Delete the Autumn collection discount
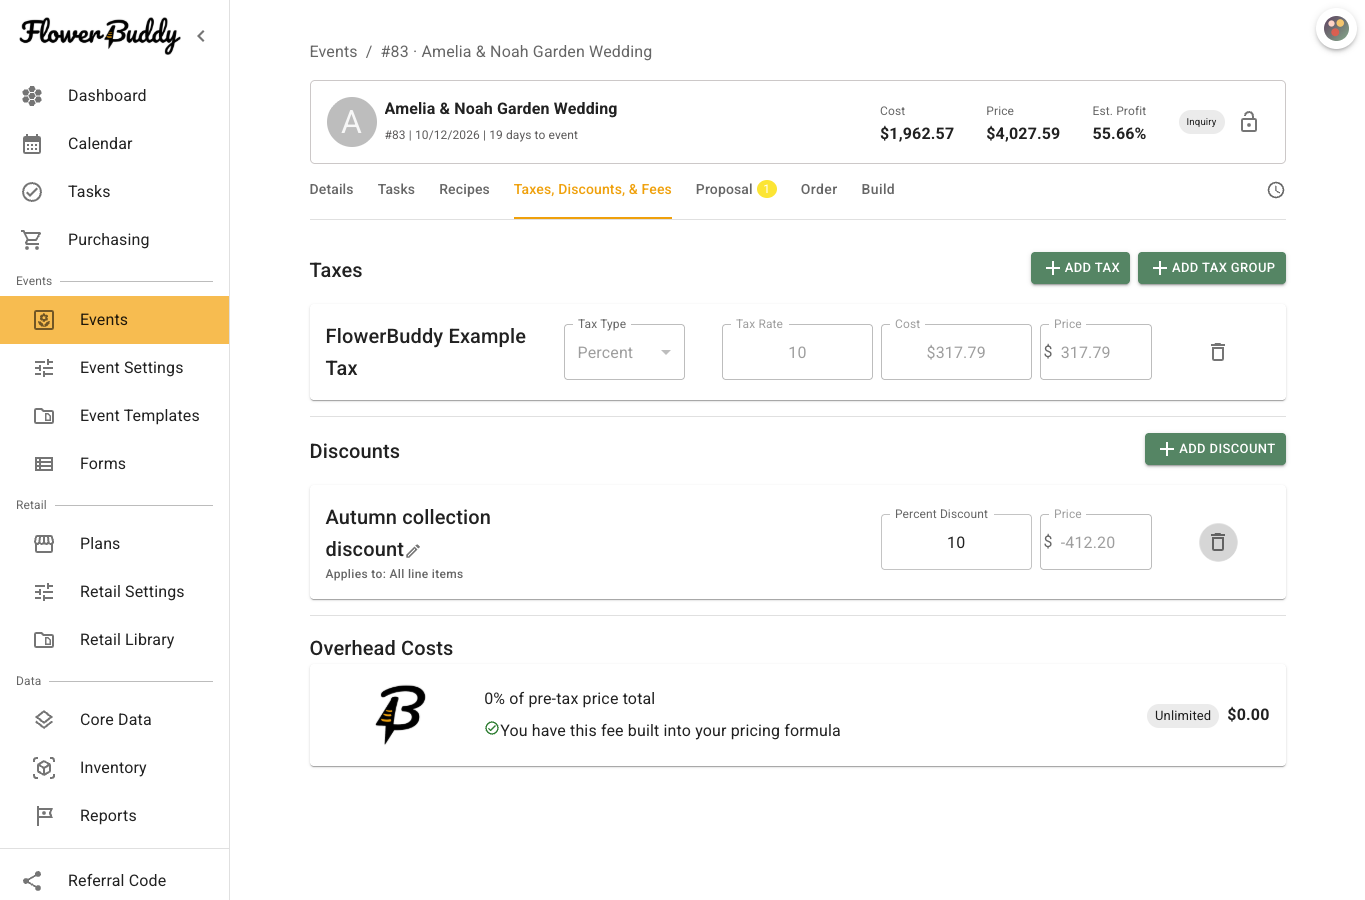 (1218, 542)
